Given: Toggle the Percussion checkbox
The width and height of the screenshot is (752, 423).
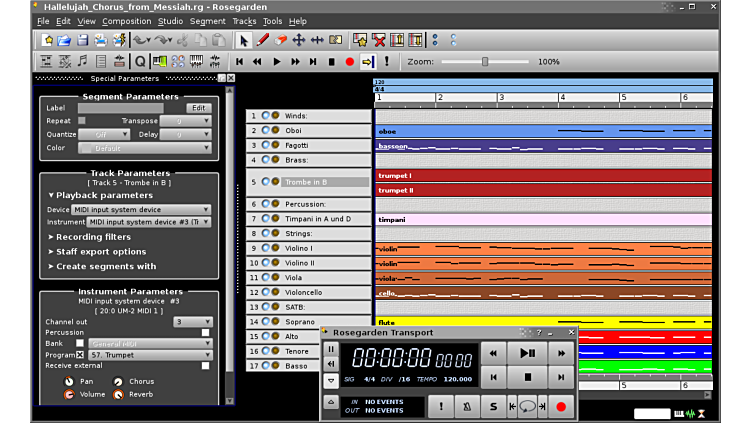Looking at the screenshot, I should tap(206, 332).
